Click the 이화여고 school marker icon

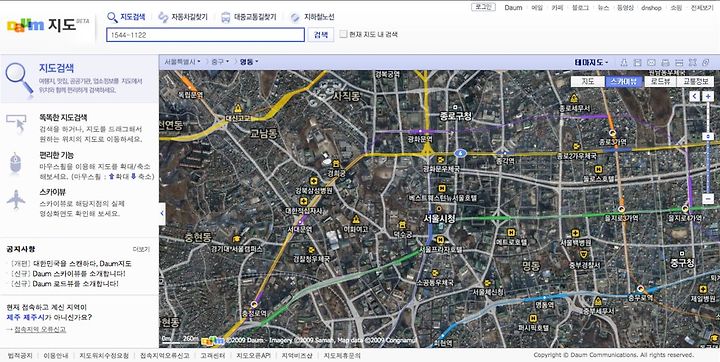point(356,219)
